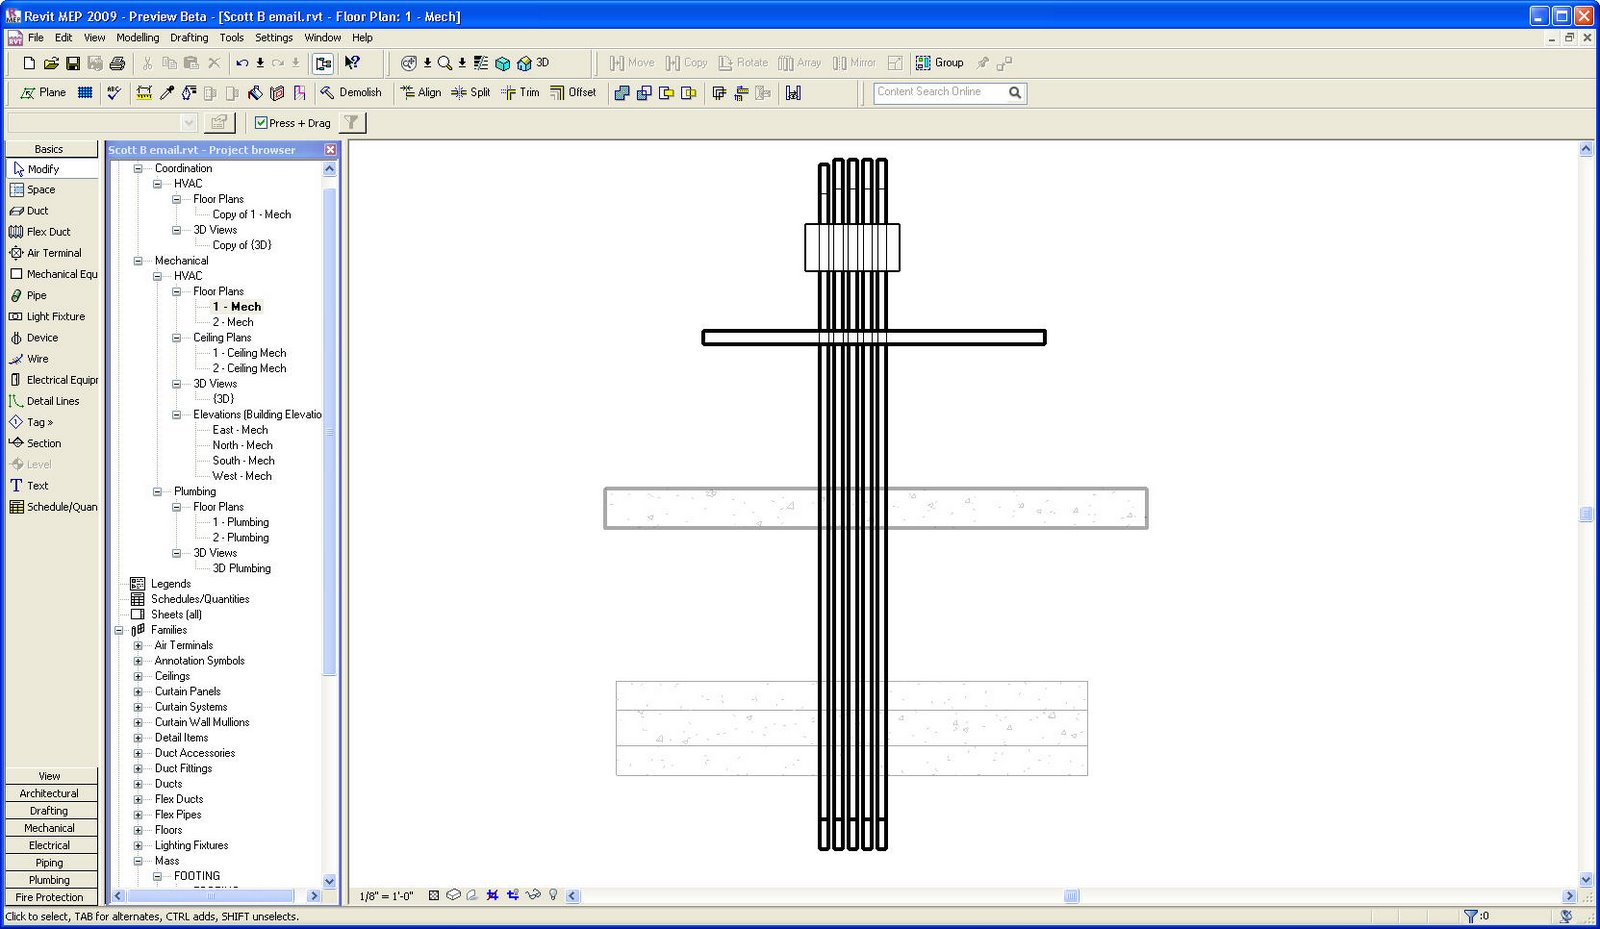The height and width of the screenshot is (929, 1600).
Task: Select the 3D Plumbing view
Action: click(x=242, y=569)
